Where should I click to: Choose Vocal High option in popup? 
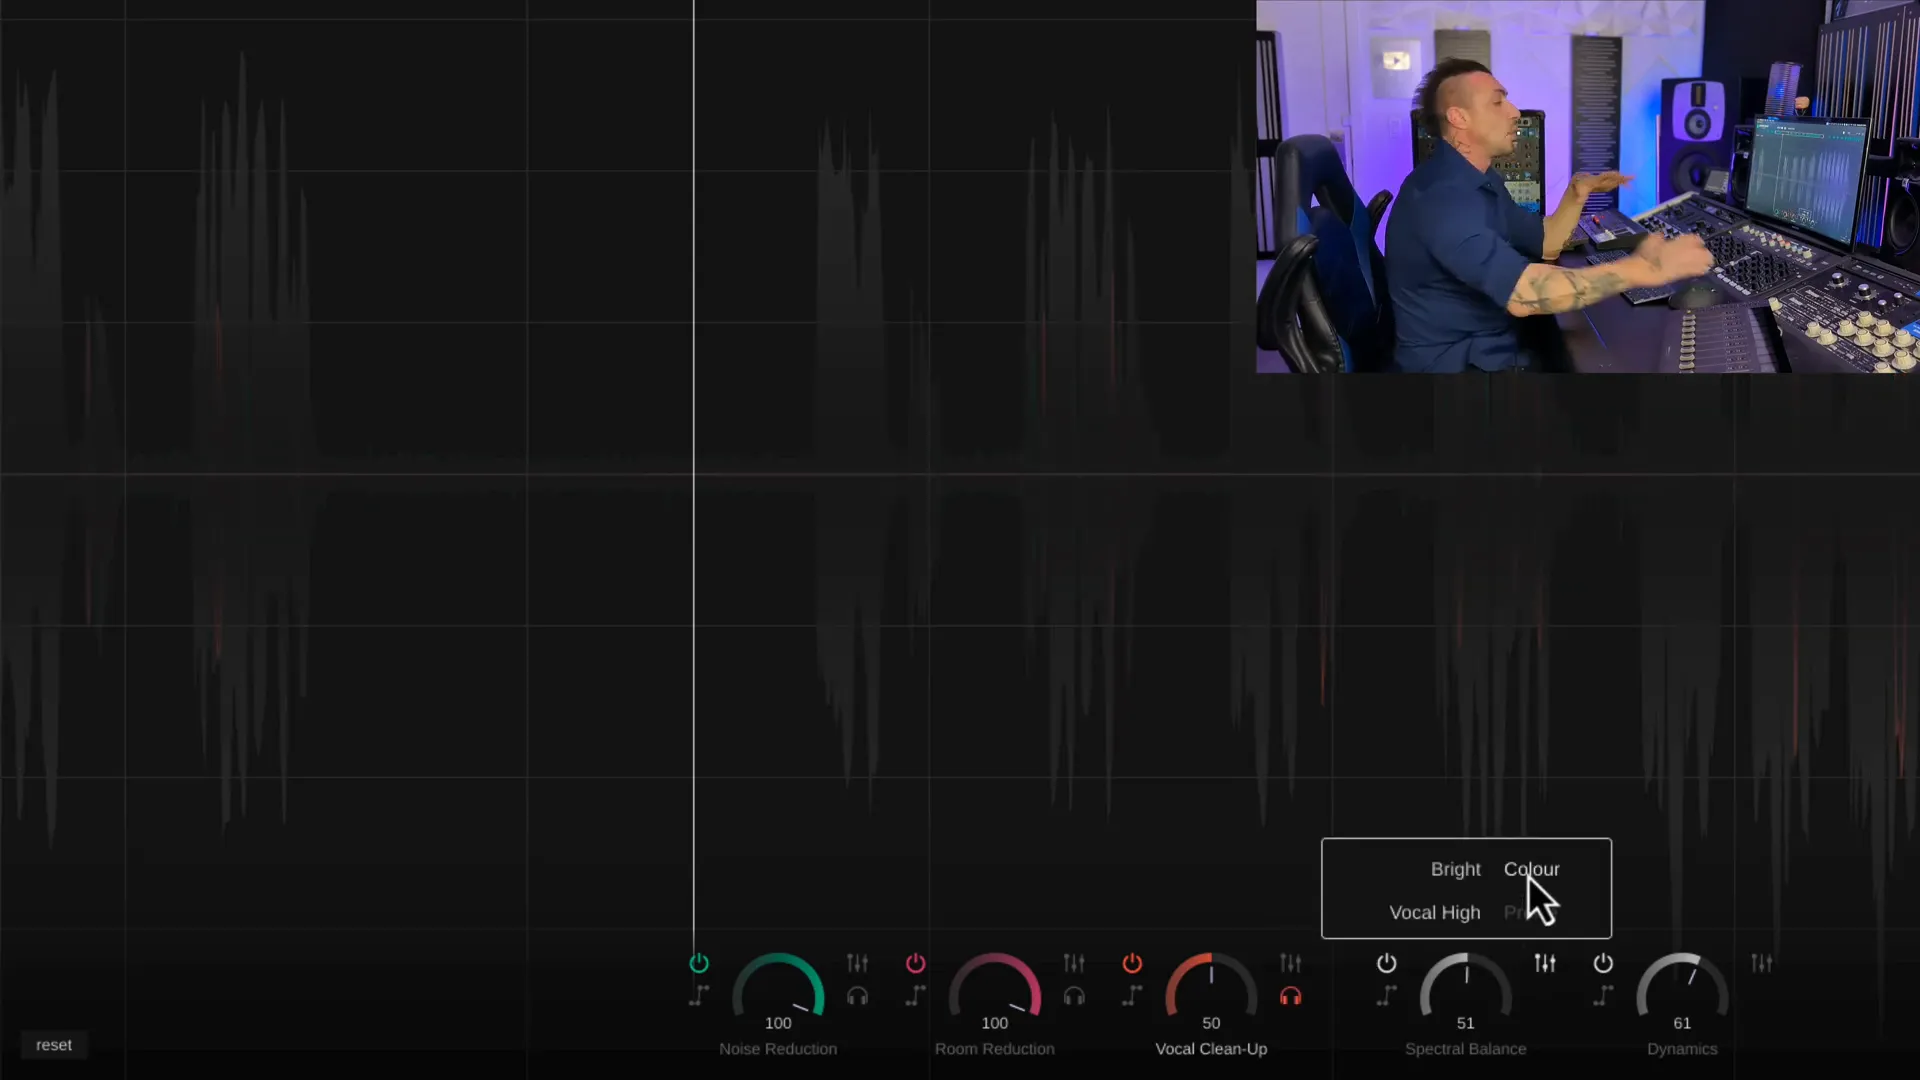pos(1434,912)
